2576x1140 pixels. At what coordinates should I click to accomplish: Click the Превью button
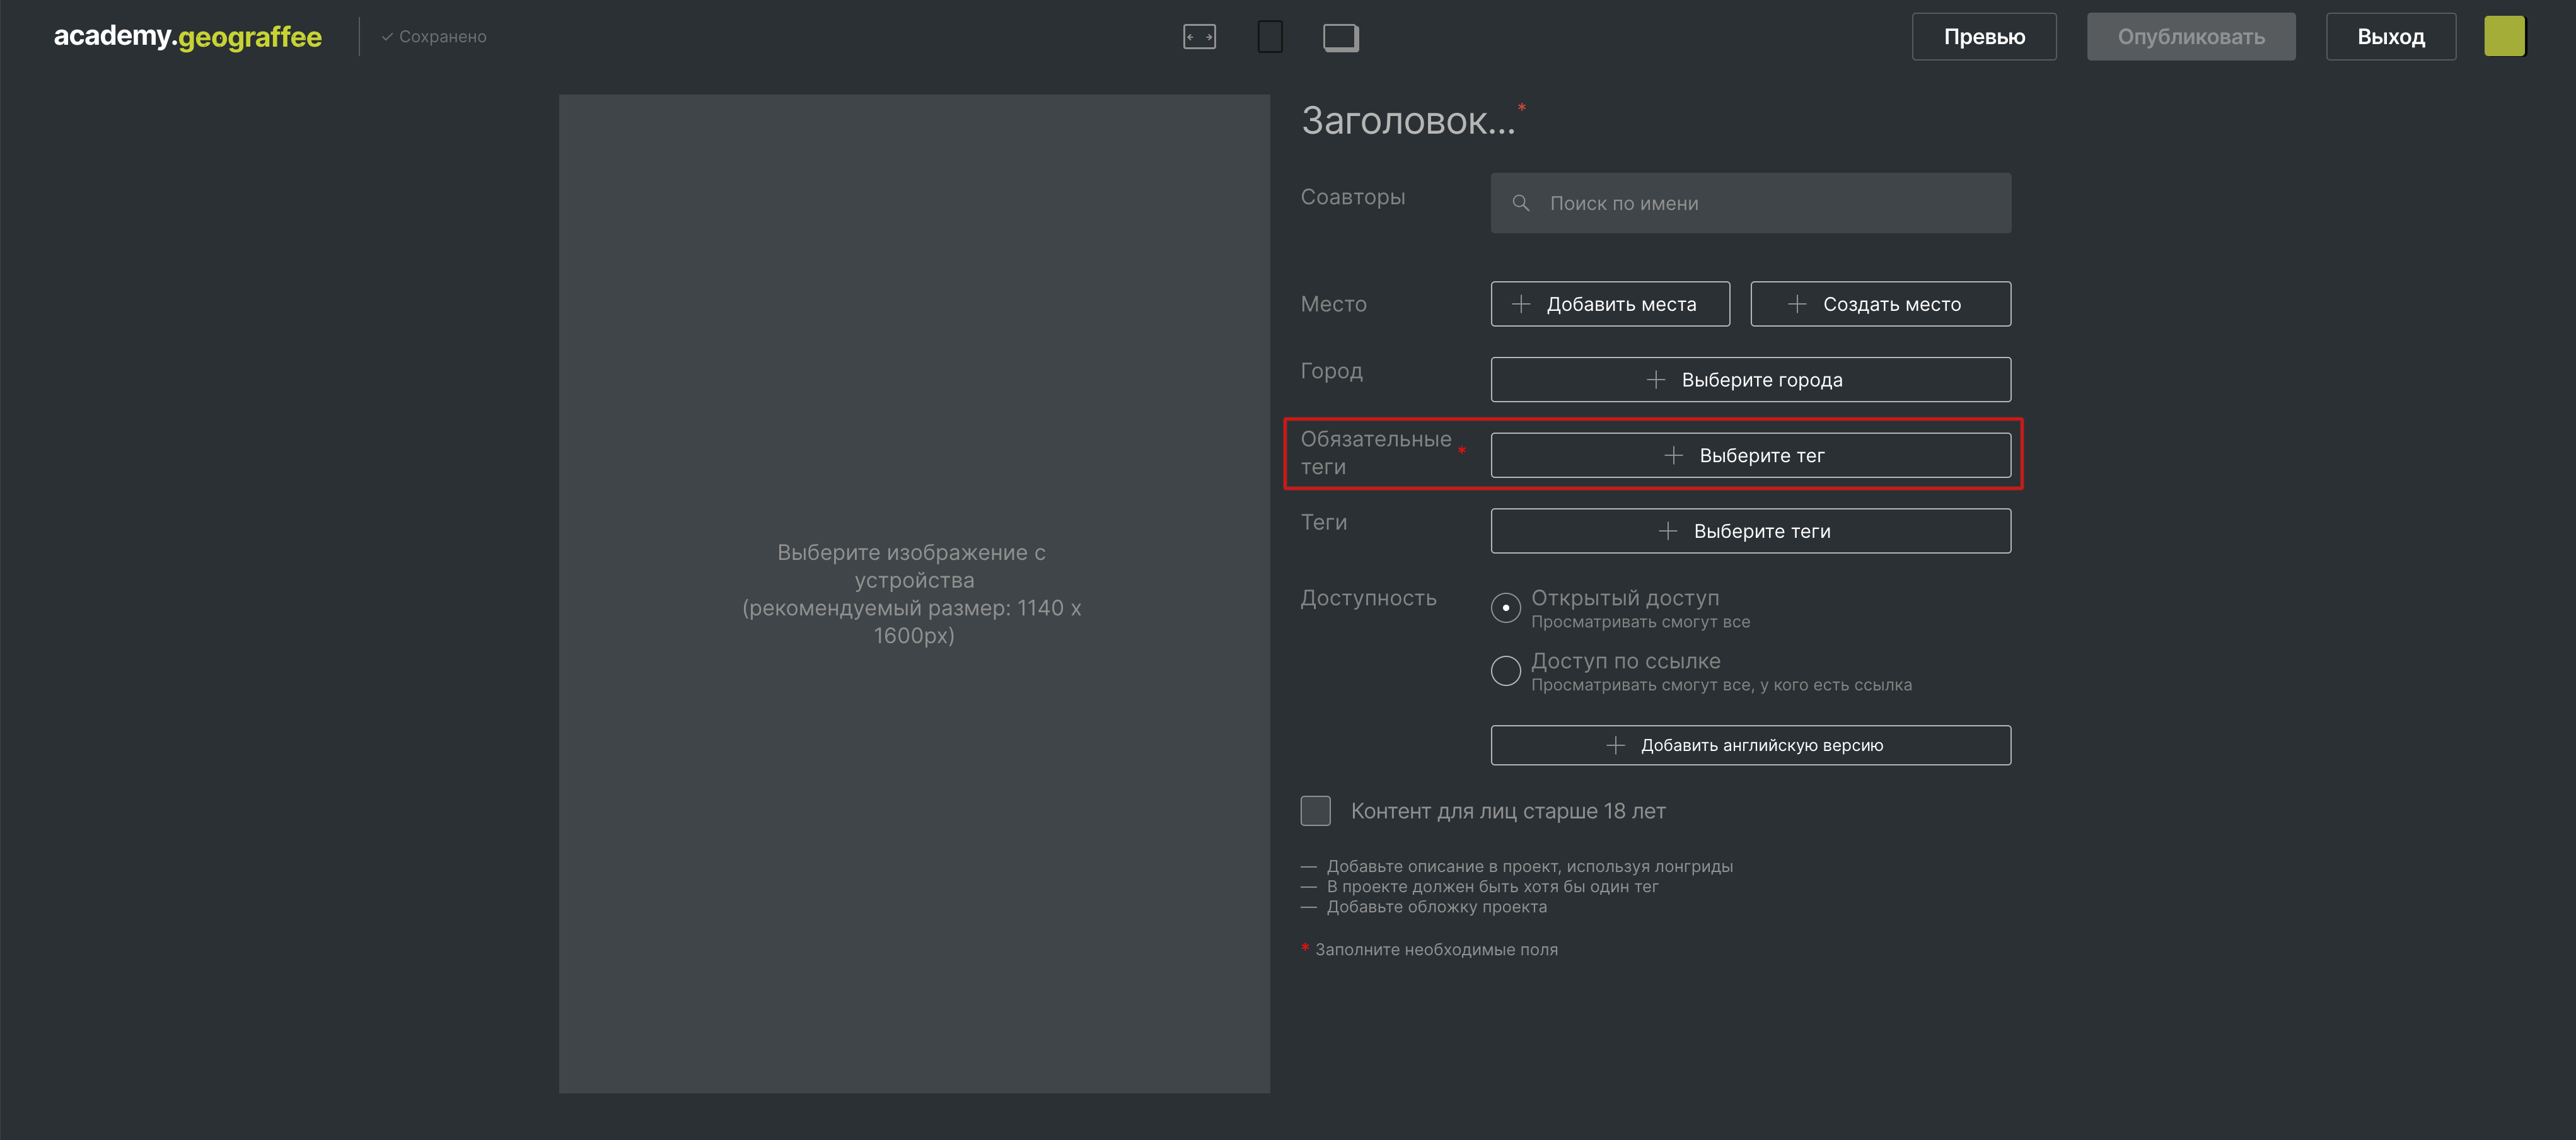(1984, 37)
